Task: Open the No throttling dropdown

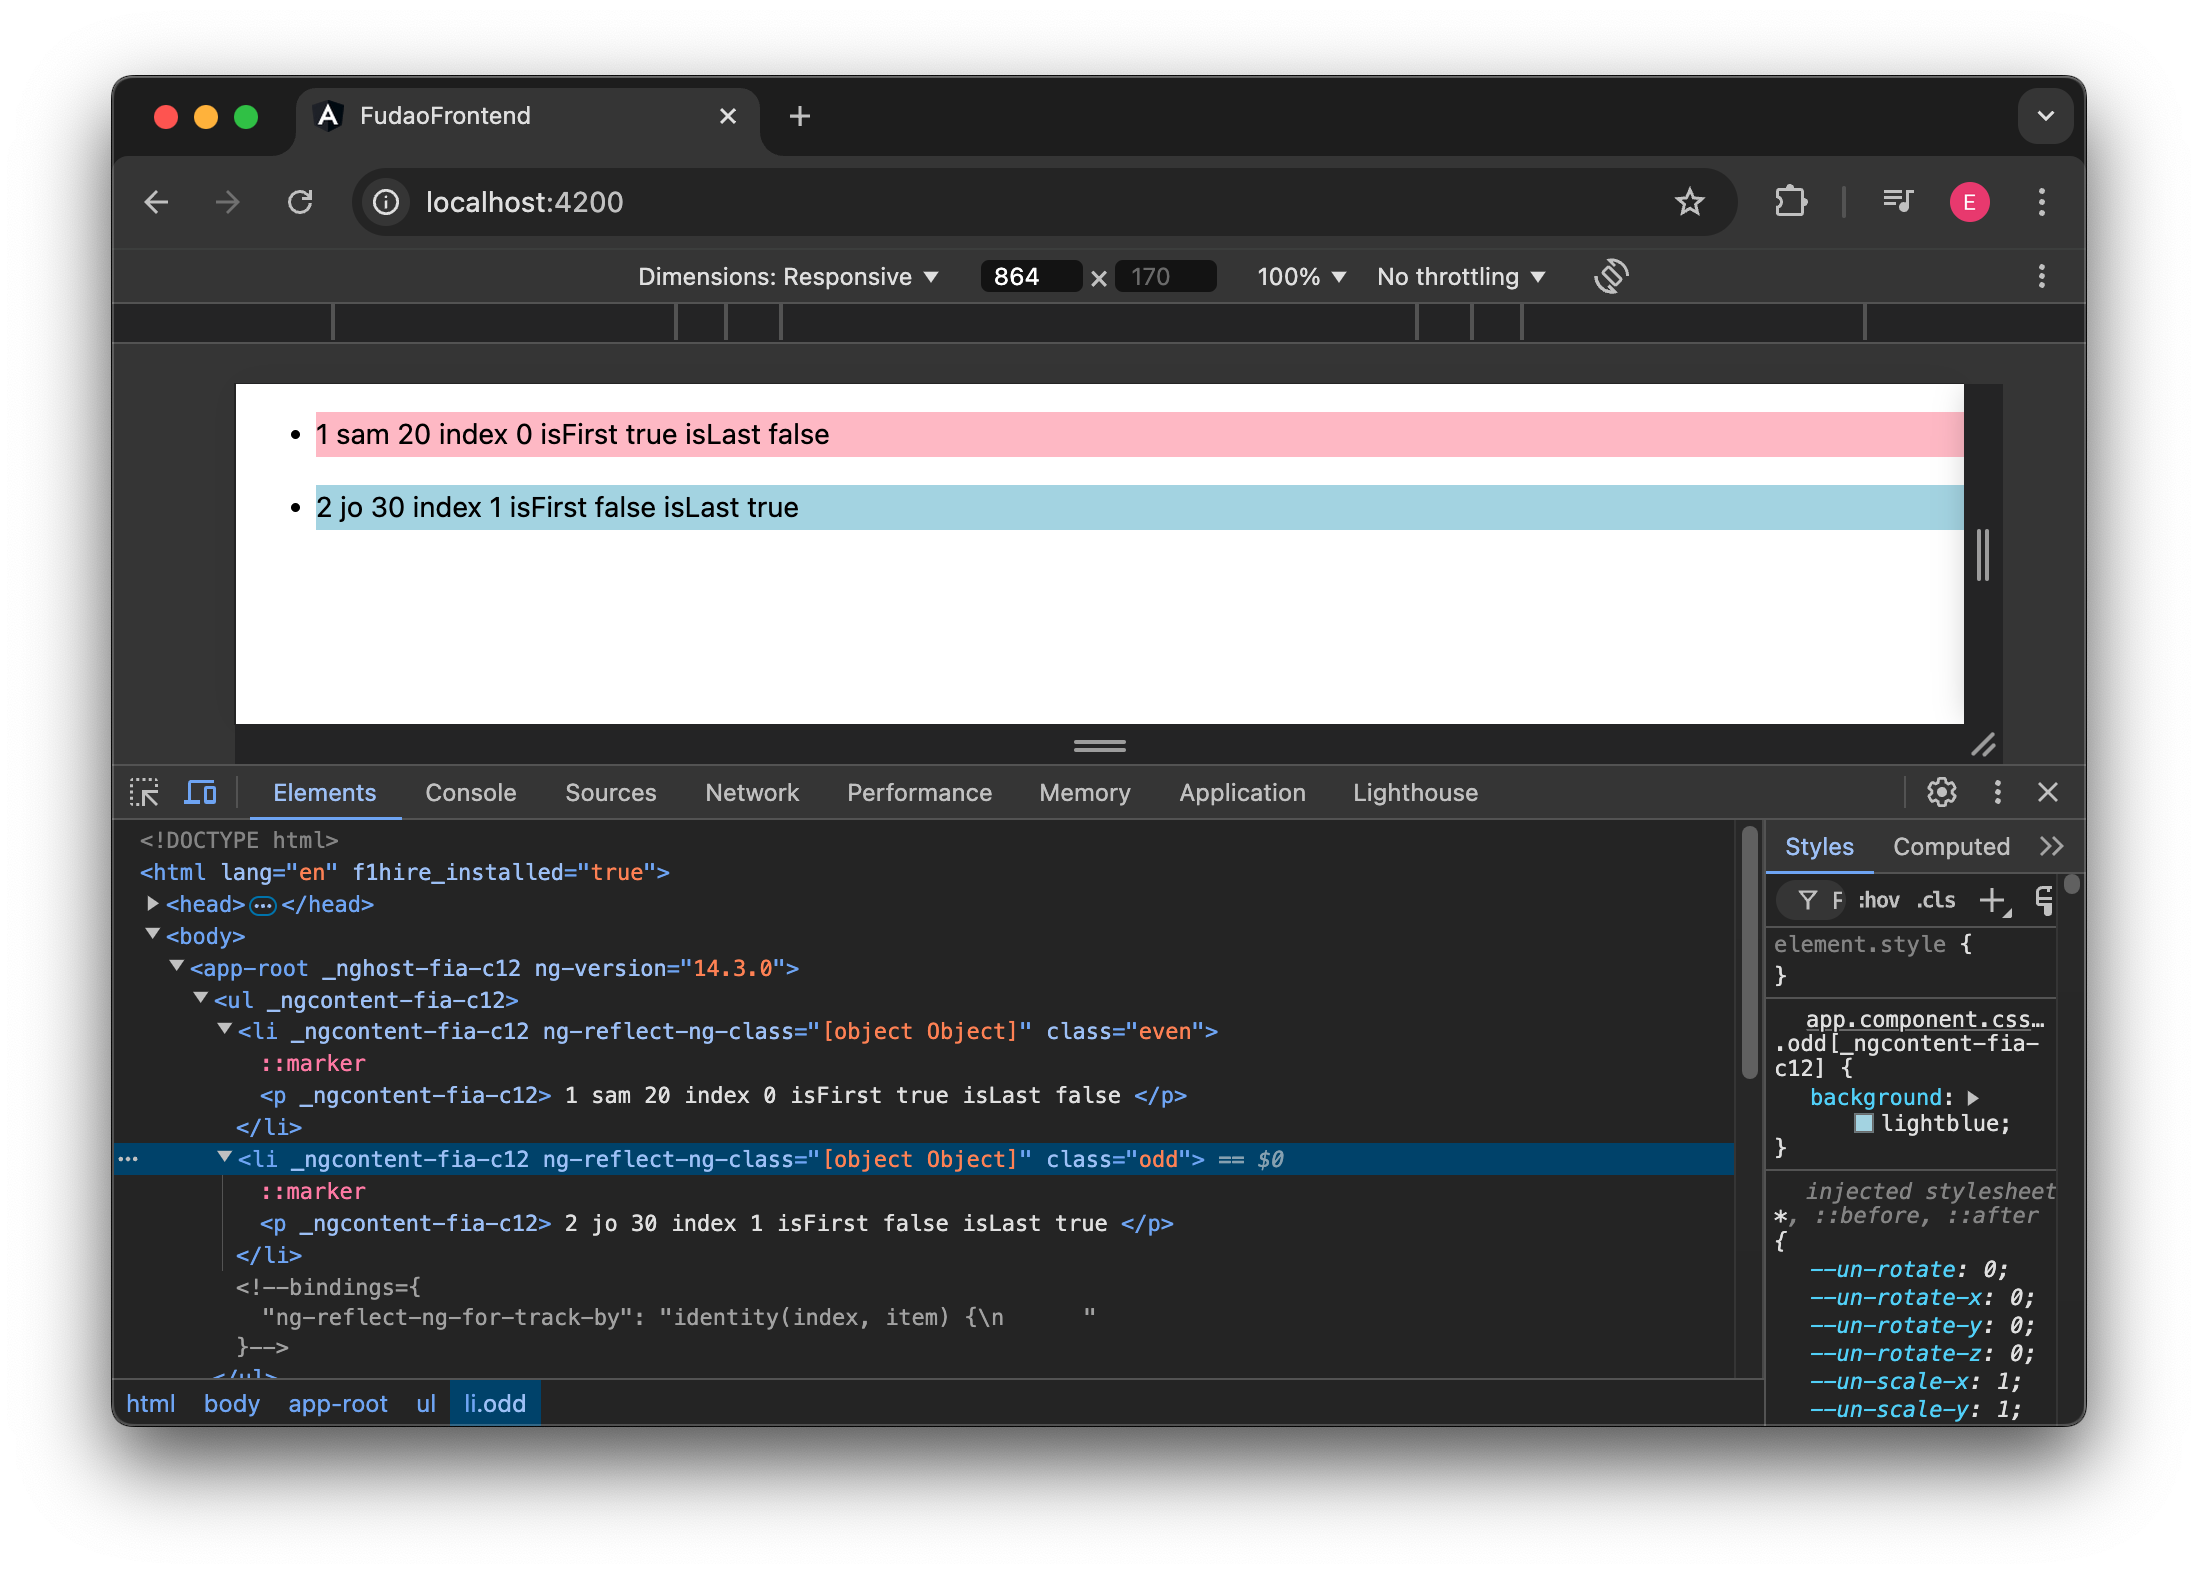Action: 1459,276
